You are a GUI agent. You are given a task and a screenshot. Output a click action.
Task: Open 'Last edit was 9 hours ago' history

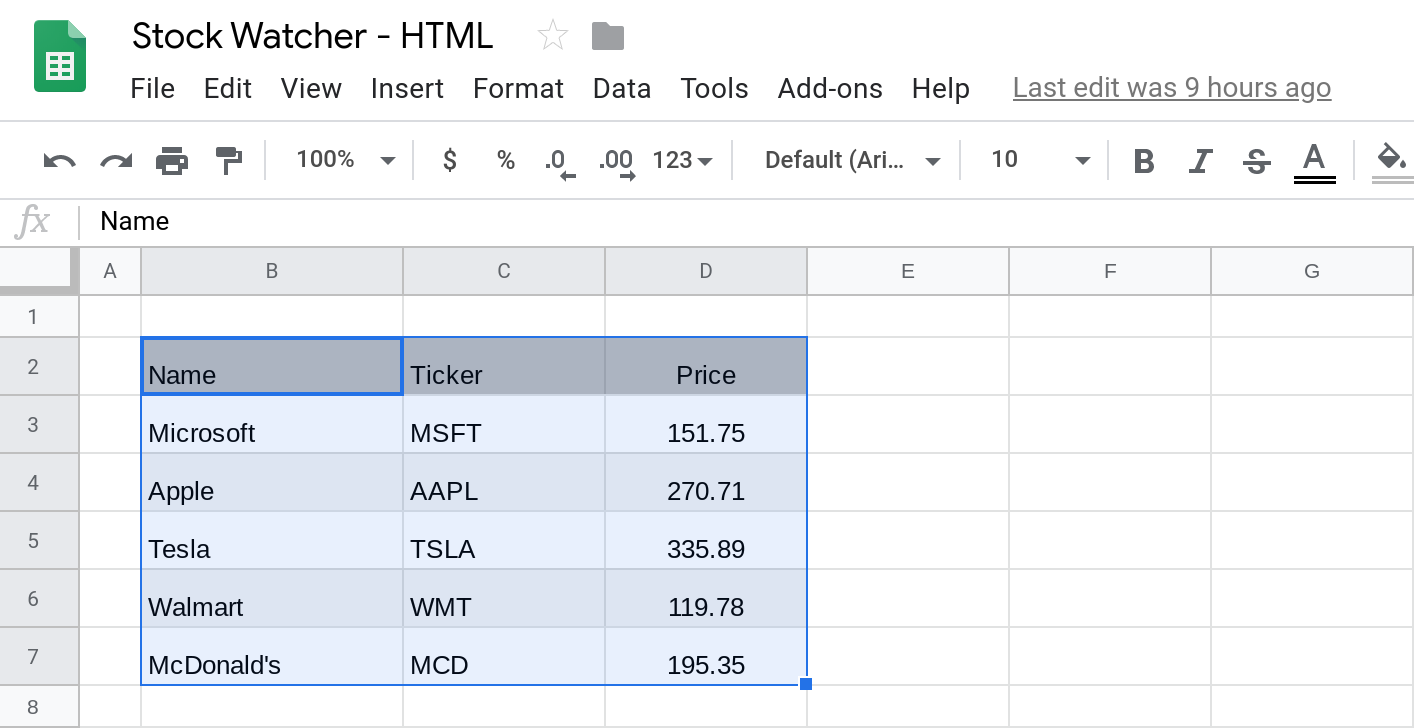[x=1172, y=88]
